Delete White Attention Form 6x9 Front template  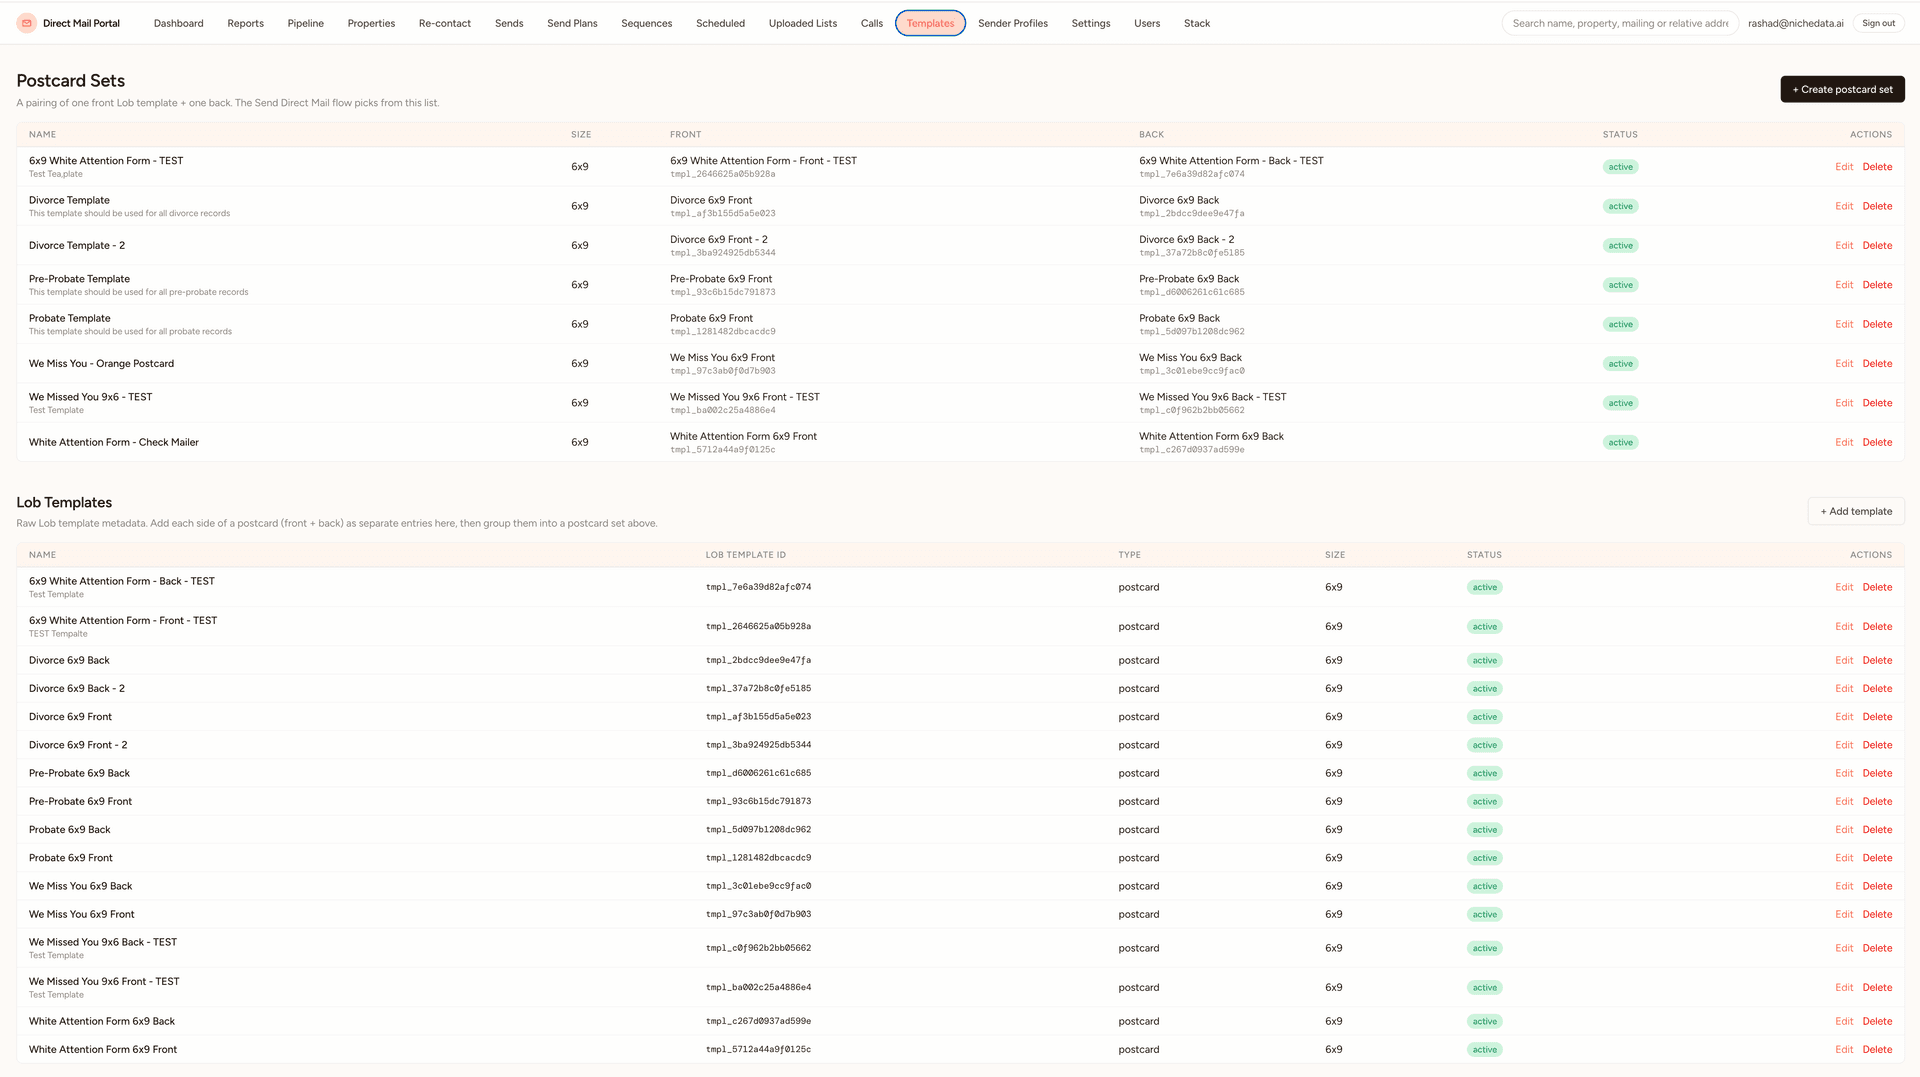click(1877, 1049)
